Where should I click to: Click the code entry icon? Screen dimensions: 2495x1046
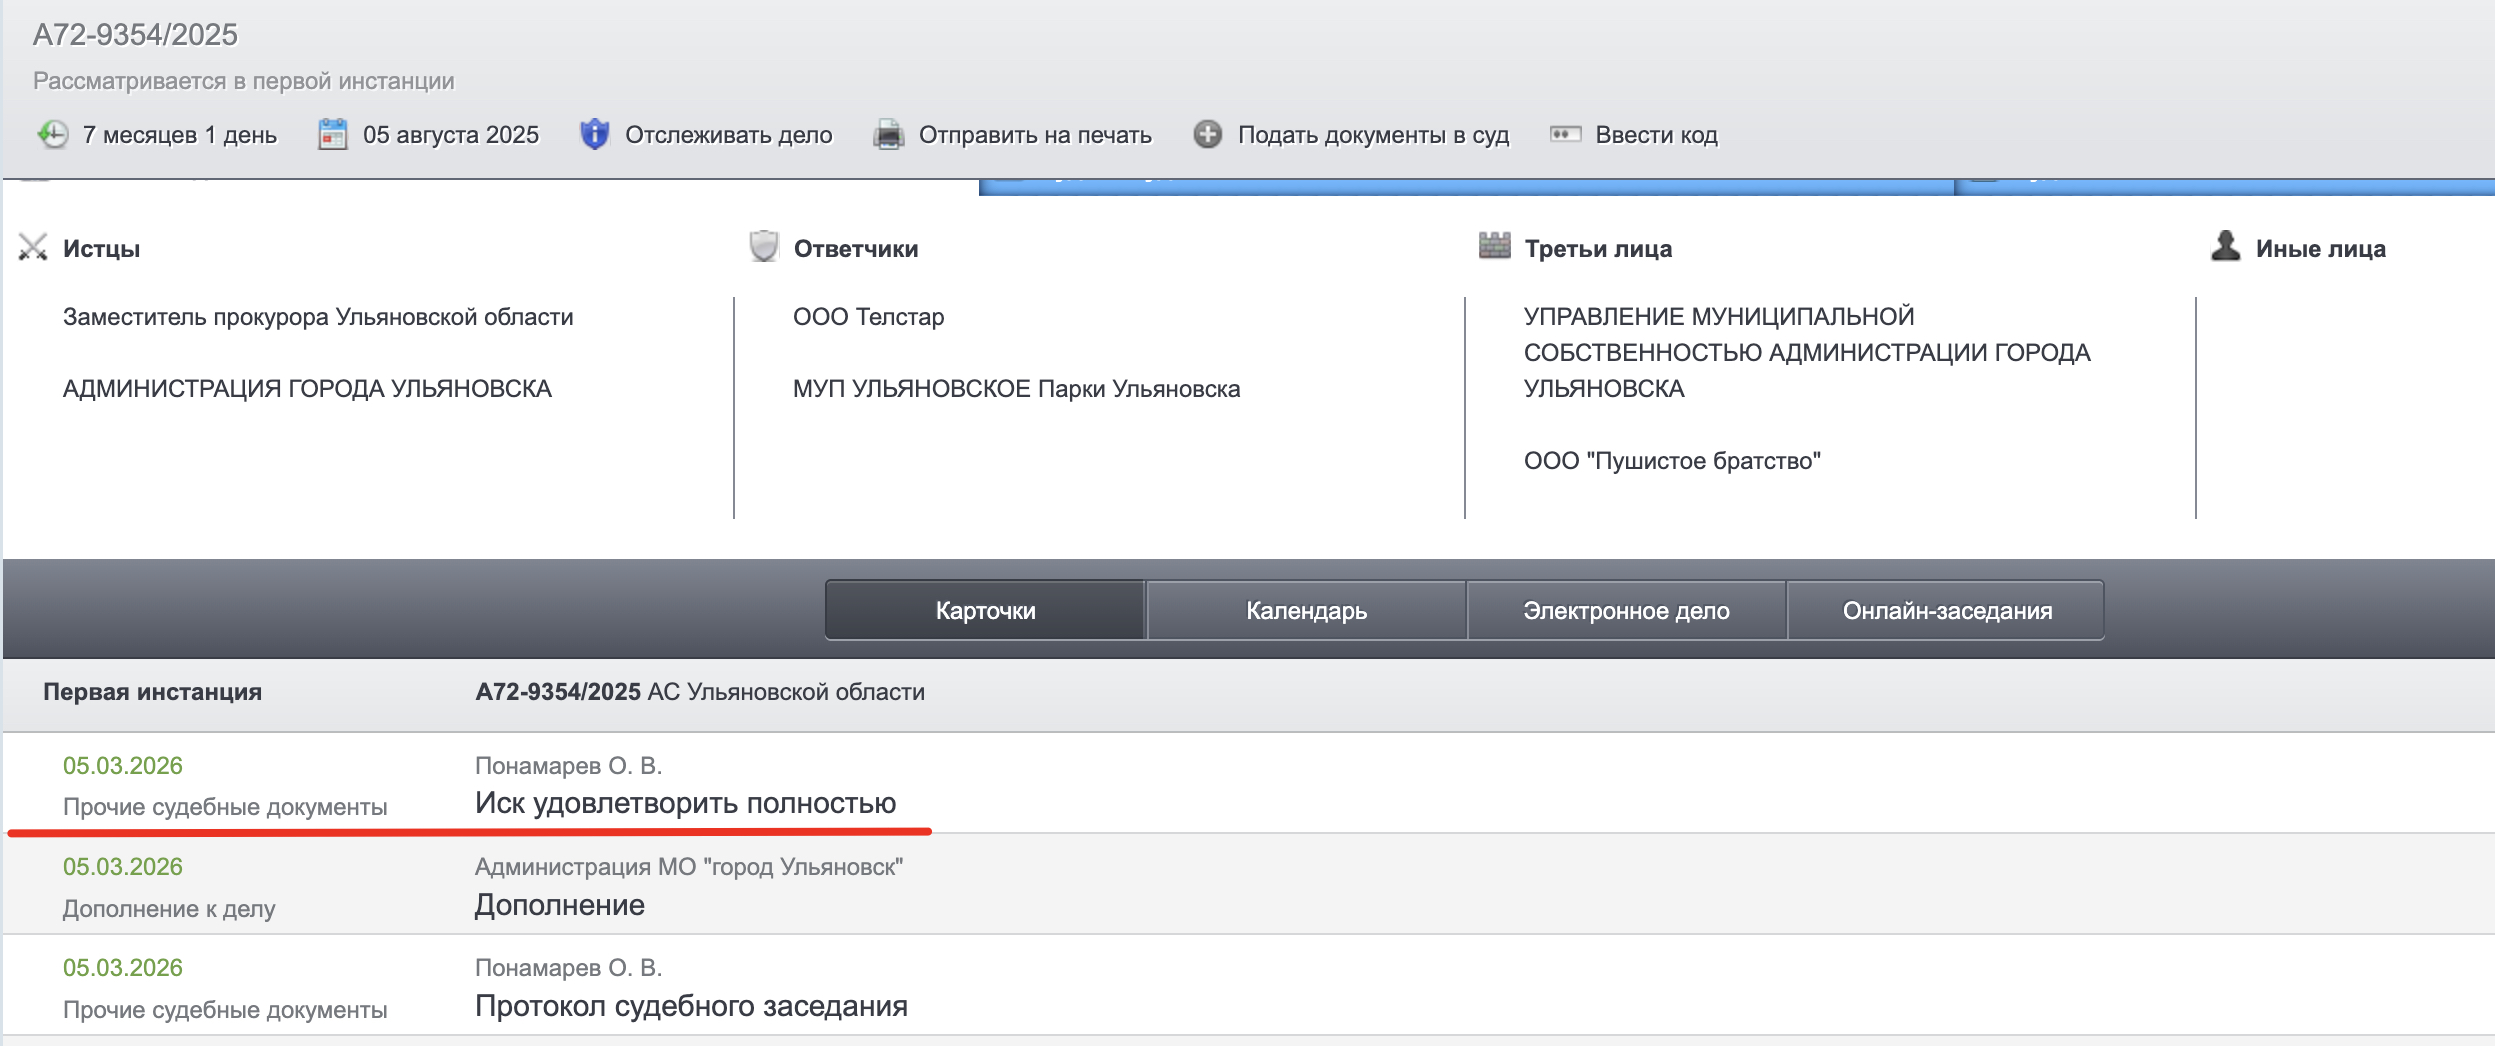click(1565, 134)
